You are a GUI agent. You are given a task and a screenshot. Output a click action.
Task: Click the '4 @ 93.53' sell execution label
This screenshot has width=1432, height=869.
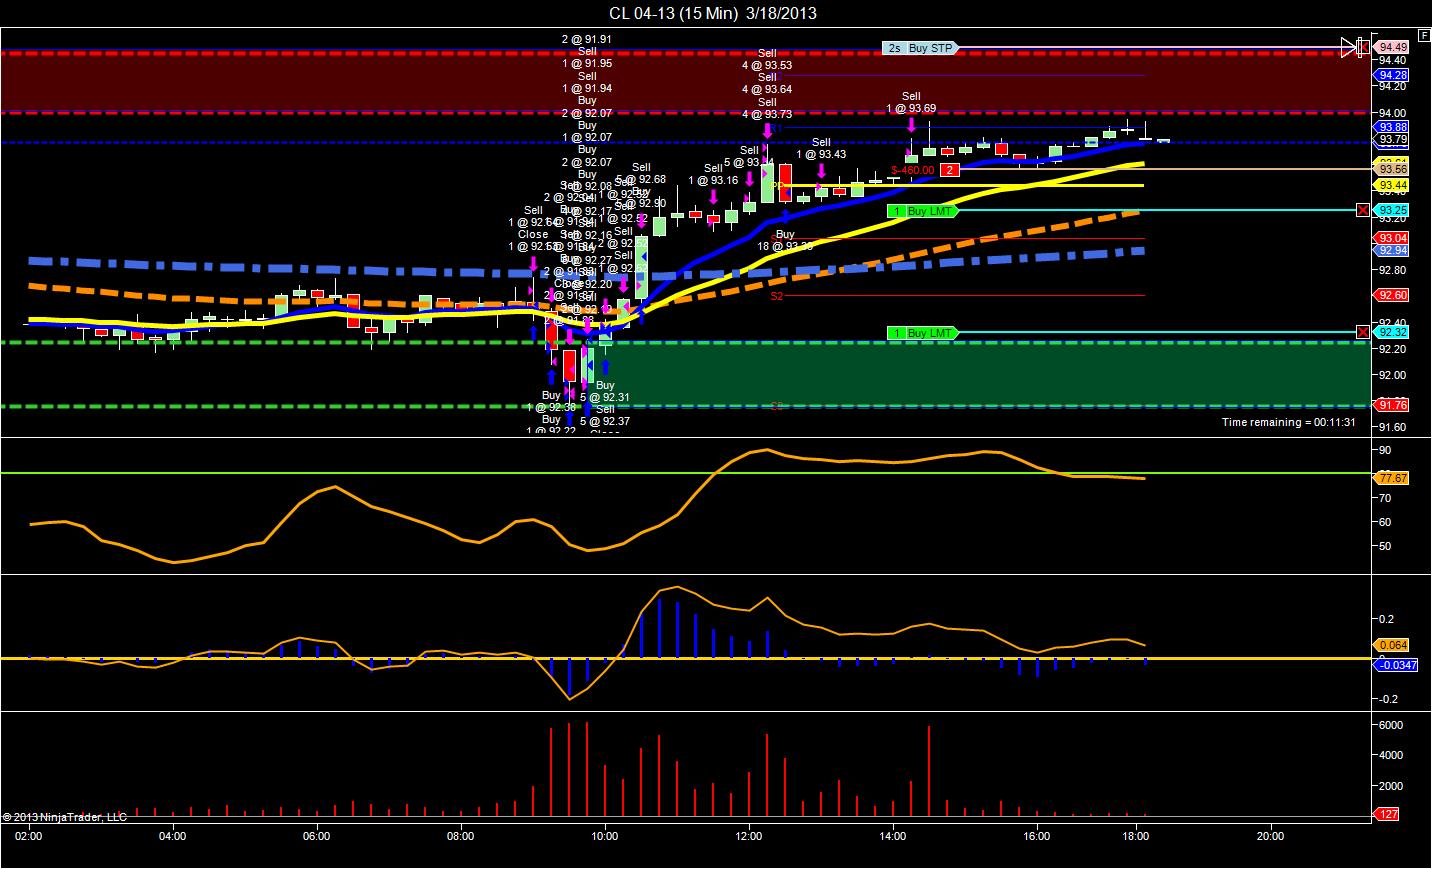767,66
